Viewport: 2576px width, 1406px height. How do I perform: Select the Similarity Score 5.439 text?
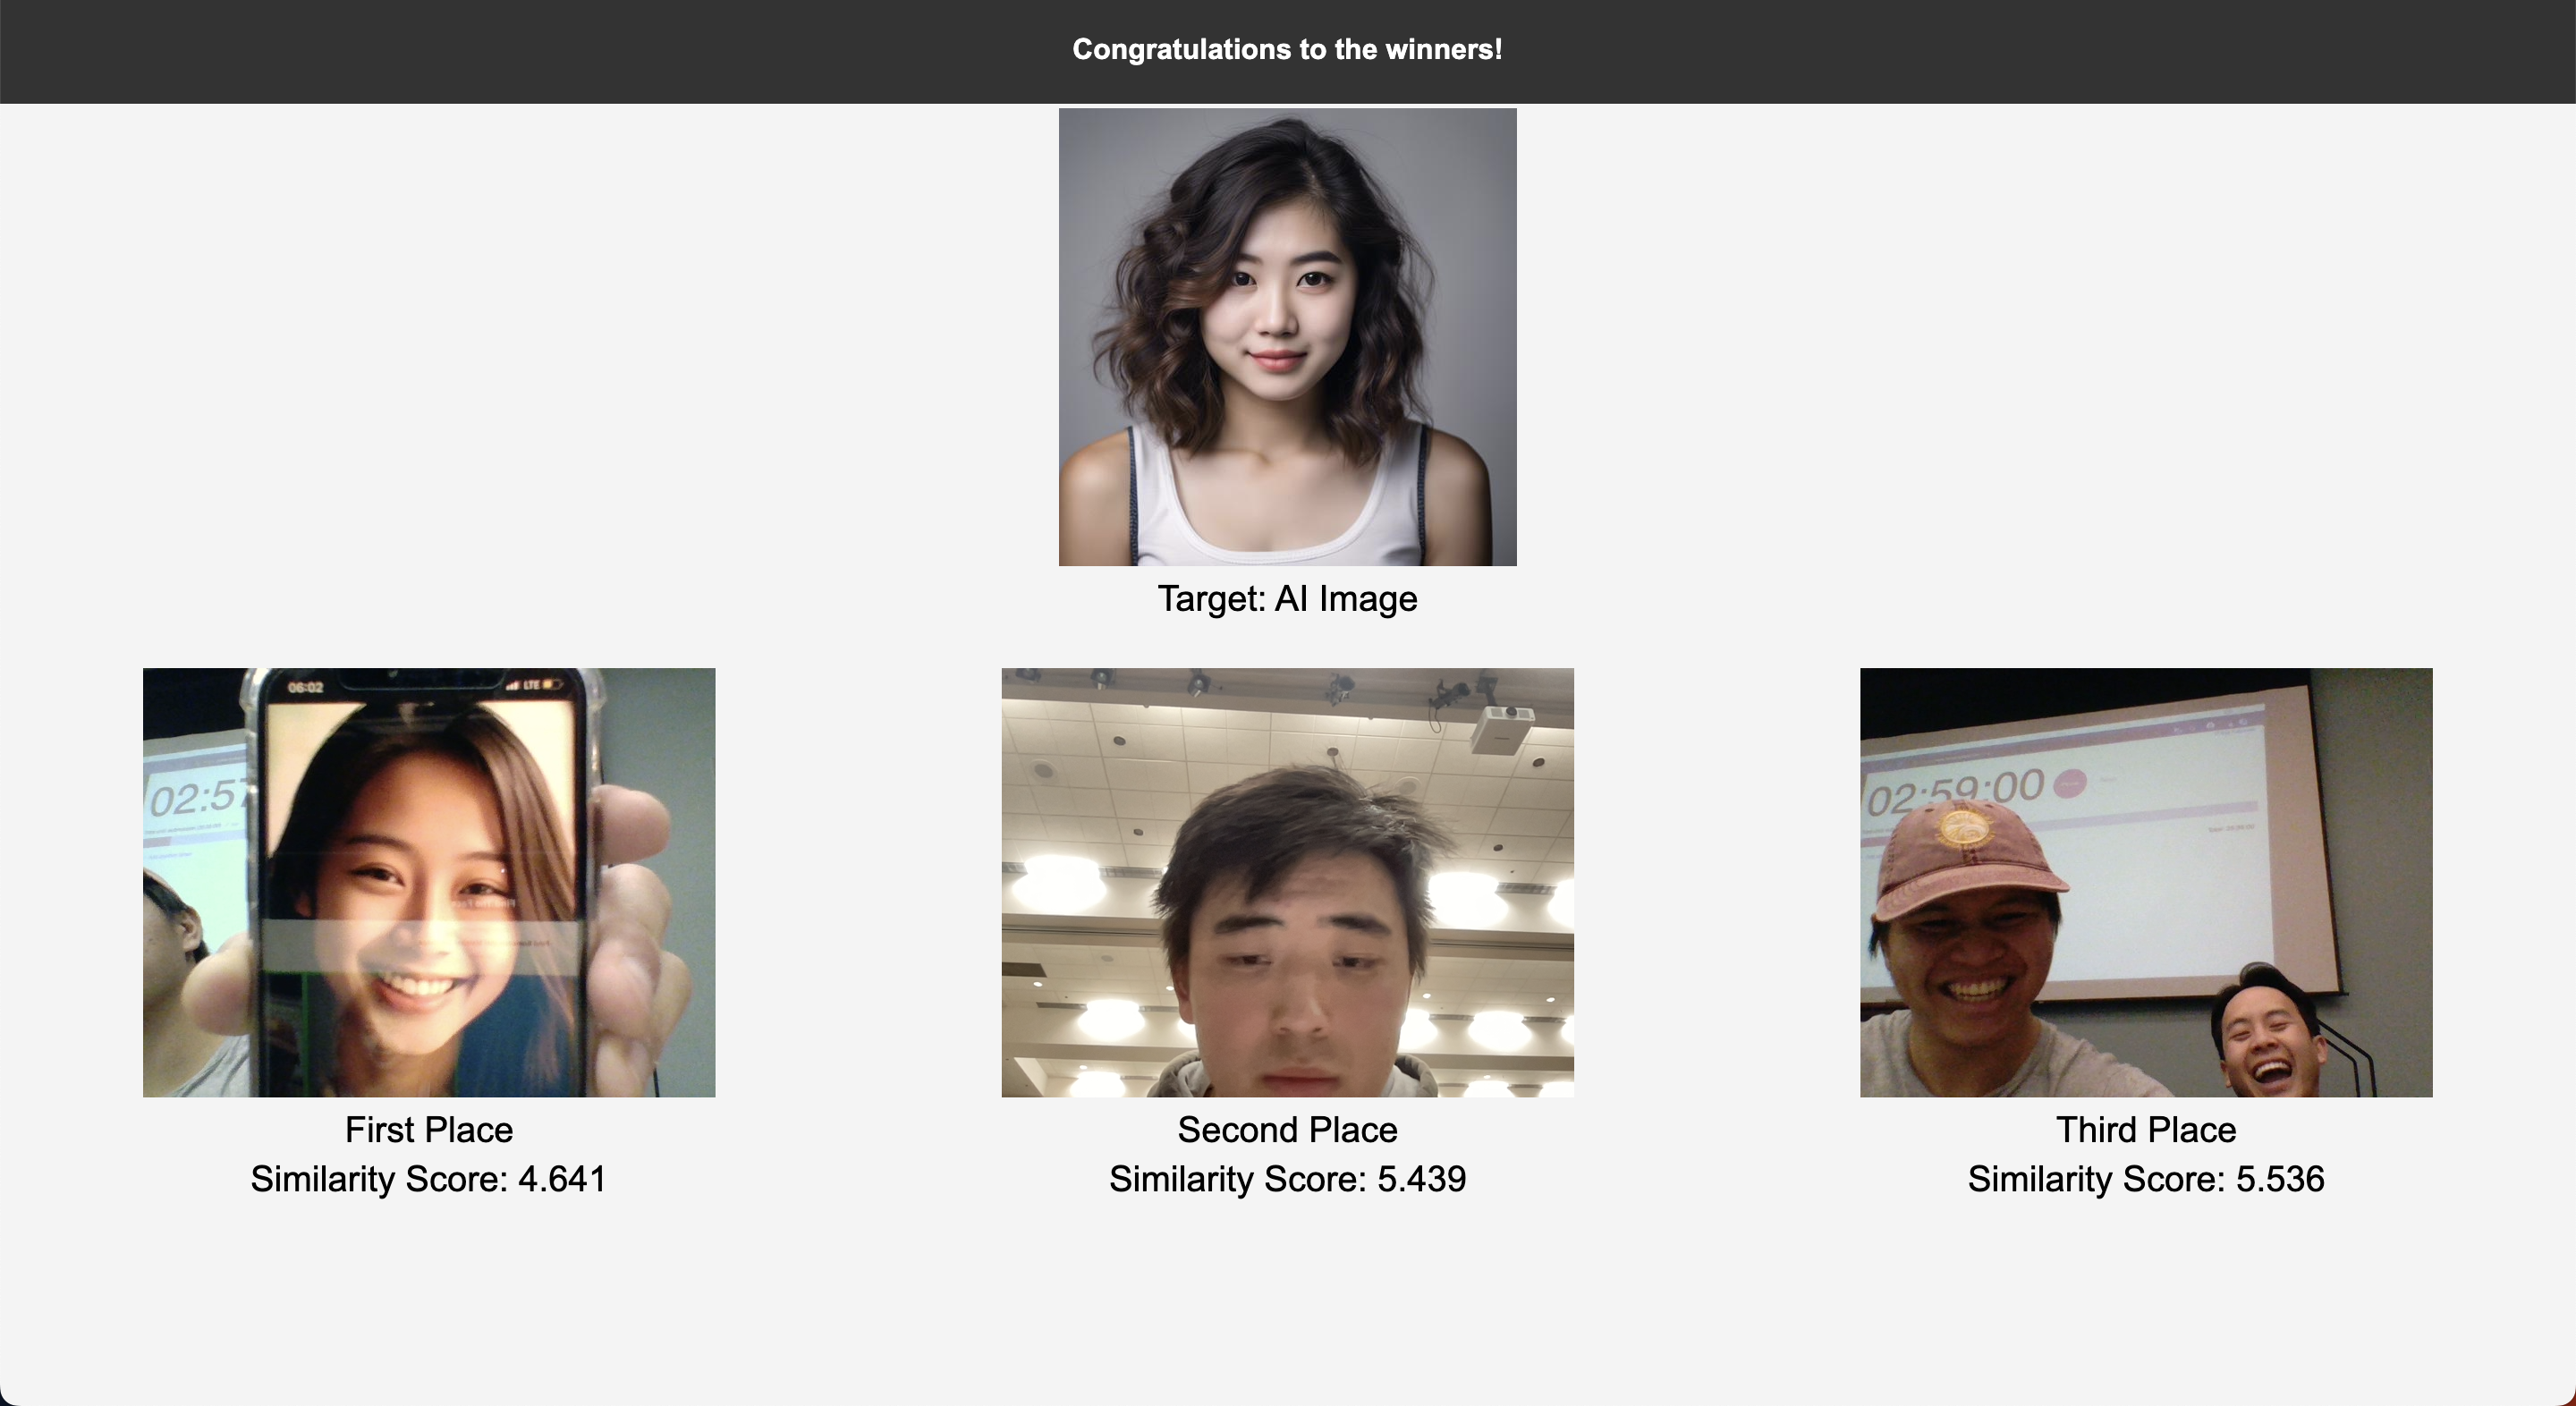click(x=1287, y=1179)
